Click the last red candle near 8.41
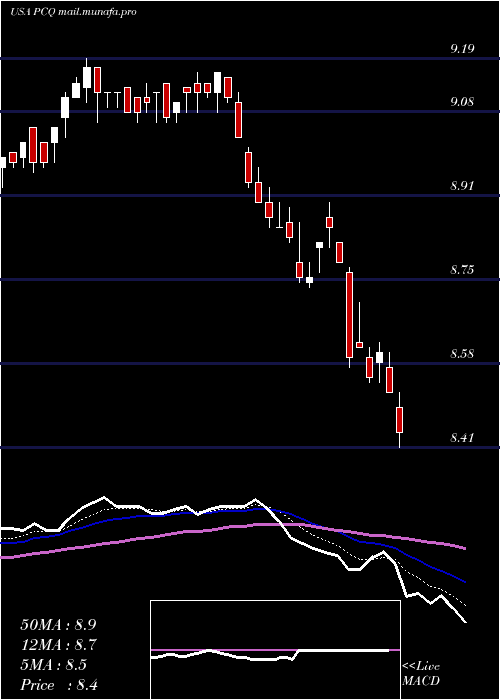The image size is (500, 700). point(400,420)
